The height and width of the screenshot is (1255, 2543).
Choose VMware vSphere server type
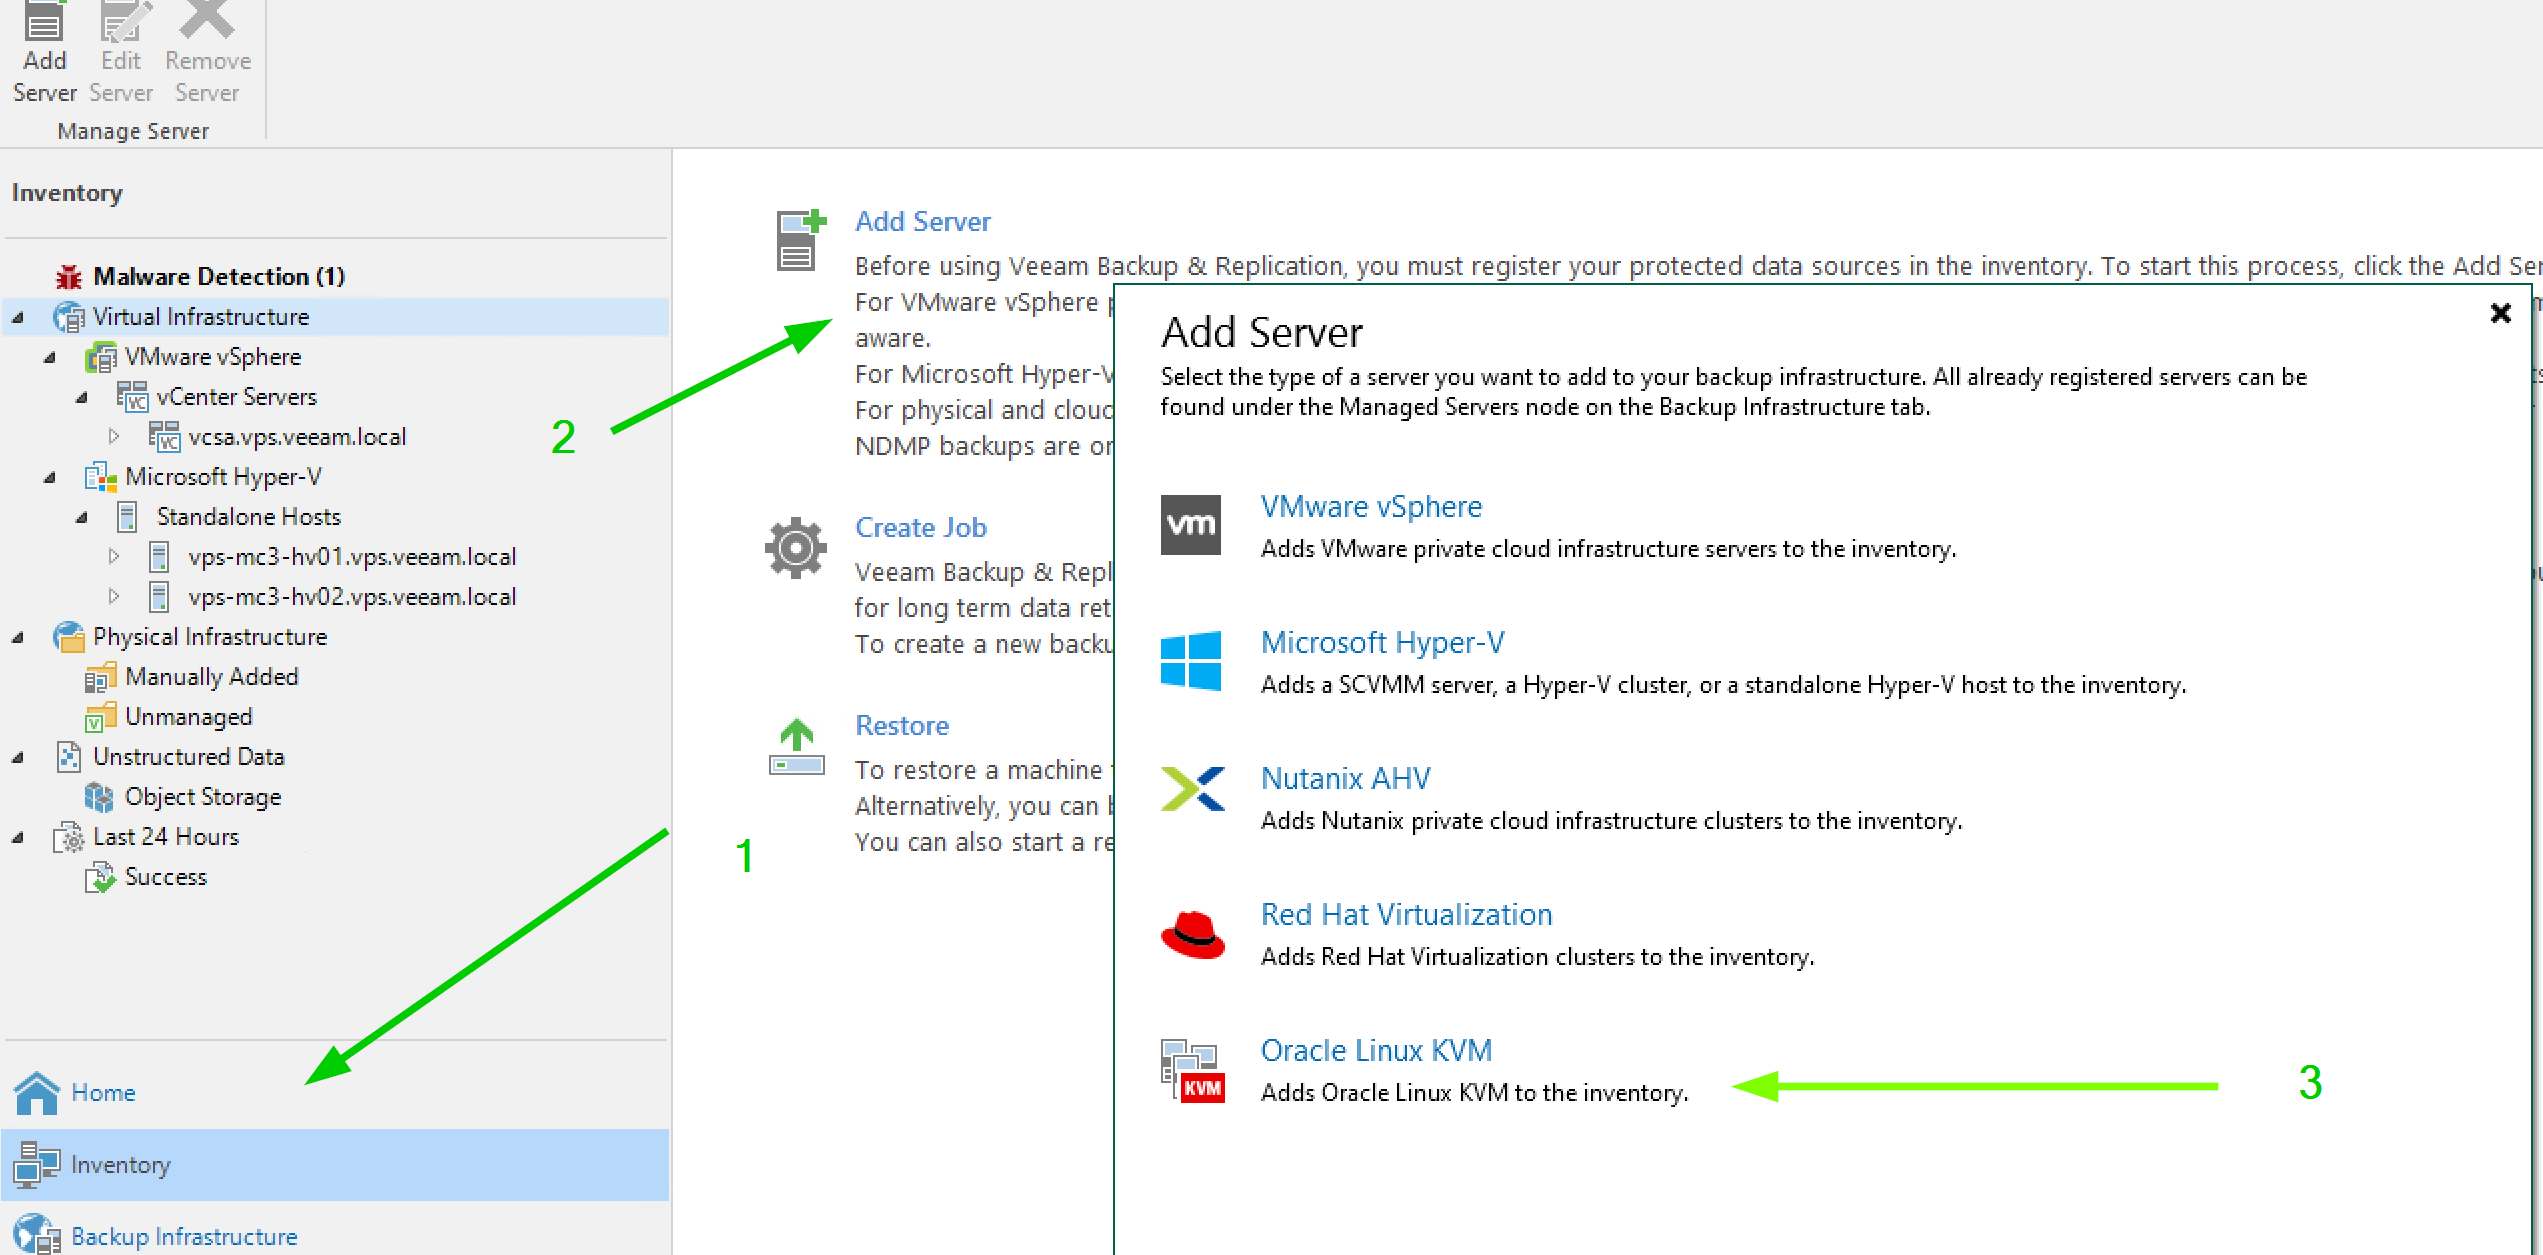click(x=1371, y=507)
